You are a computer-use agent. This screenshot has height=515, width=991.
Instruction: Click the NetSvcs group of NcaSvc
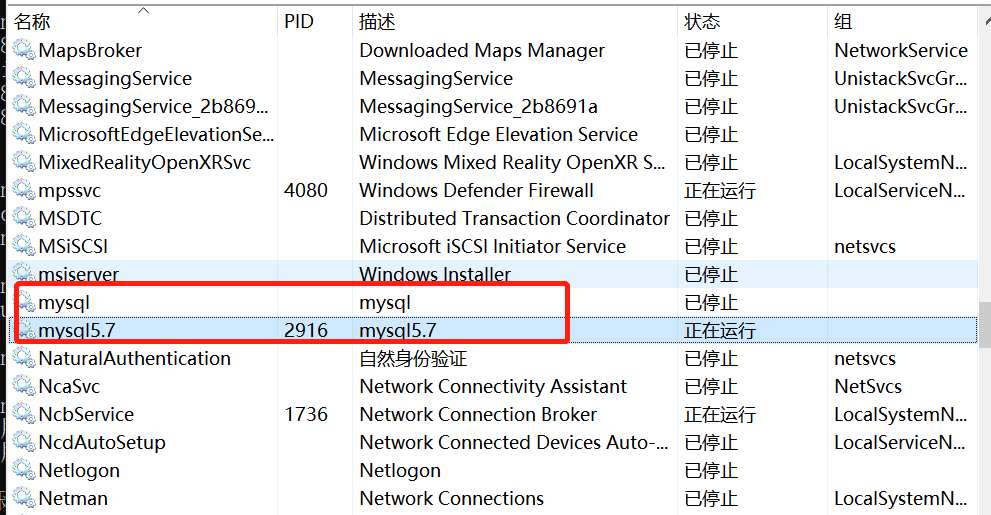tap(868, 386)
